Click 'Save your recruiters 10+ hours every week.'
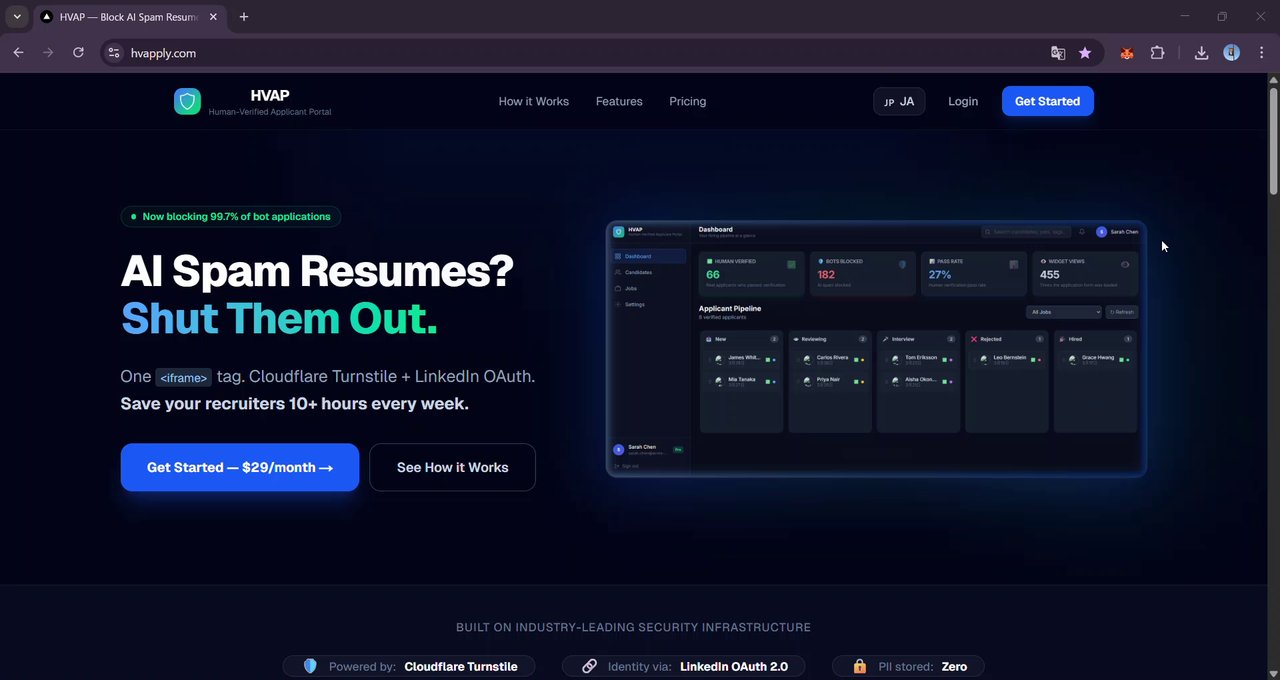Image resolution: width=1280 pixels, height=680 pixels. [x=295, y=404]
